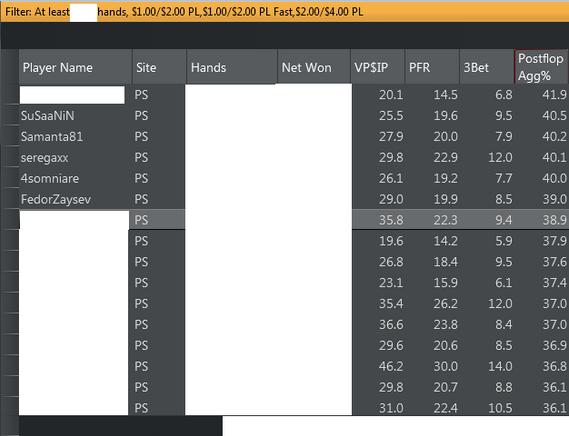Sort table by 3Bet header
This screenshot has width=569, height=436.
[487, 67]
